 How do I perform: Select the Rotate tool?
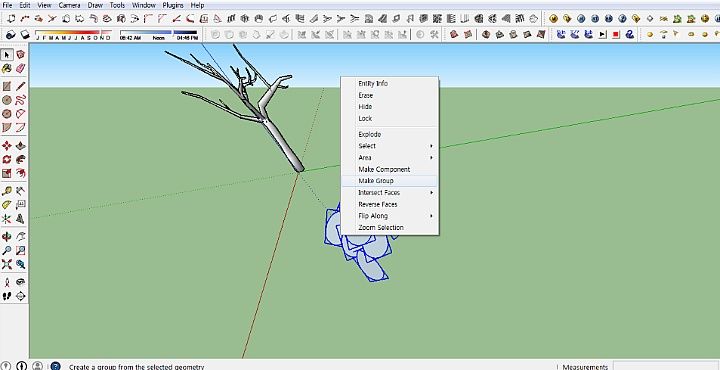(7, 160)
